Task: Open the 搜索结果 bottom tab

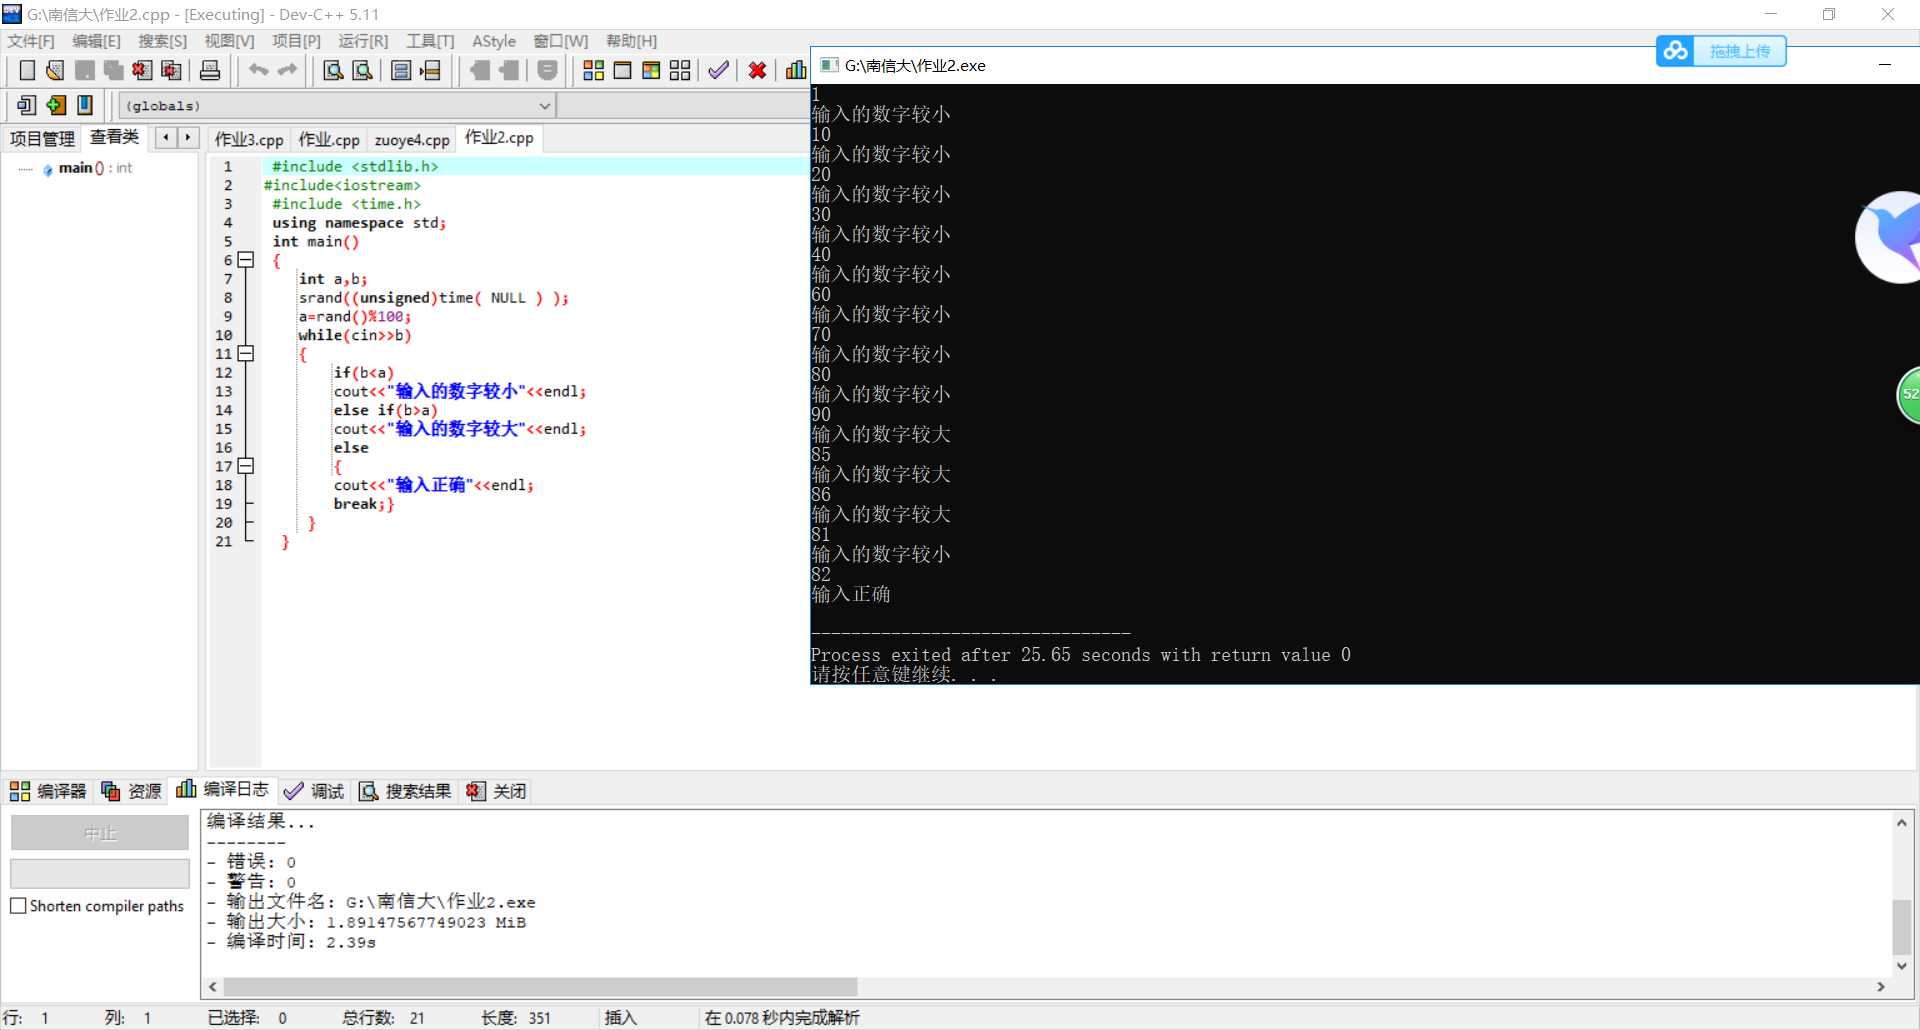Action: 405,791
